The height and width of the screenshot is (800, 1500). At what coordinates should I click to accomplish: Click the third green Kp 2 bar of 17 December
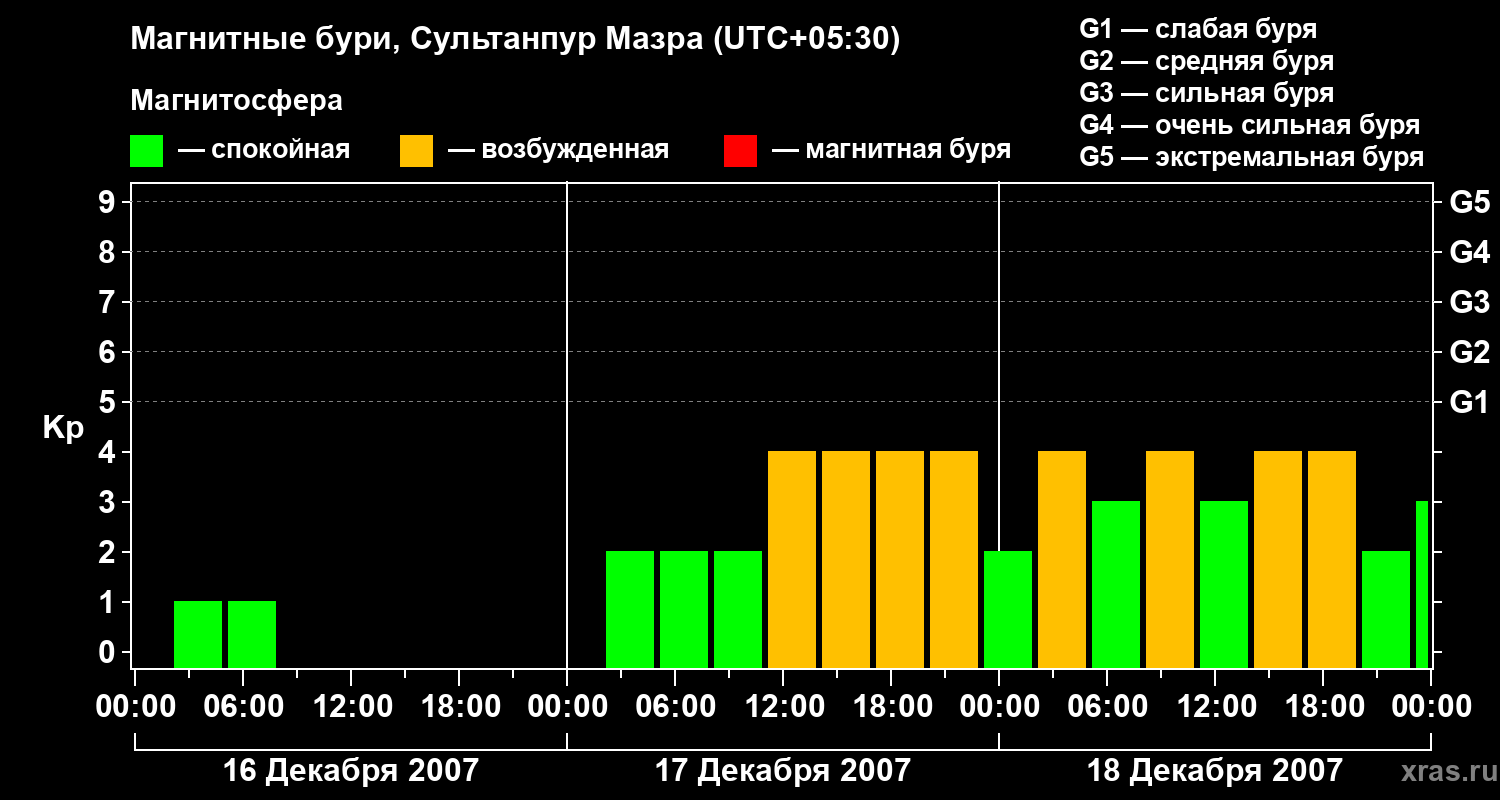[738, 609]
